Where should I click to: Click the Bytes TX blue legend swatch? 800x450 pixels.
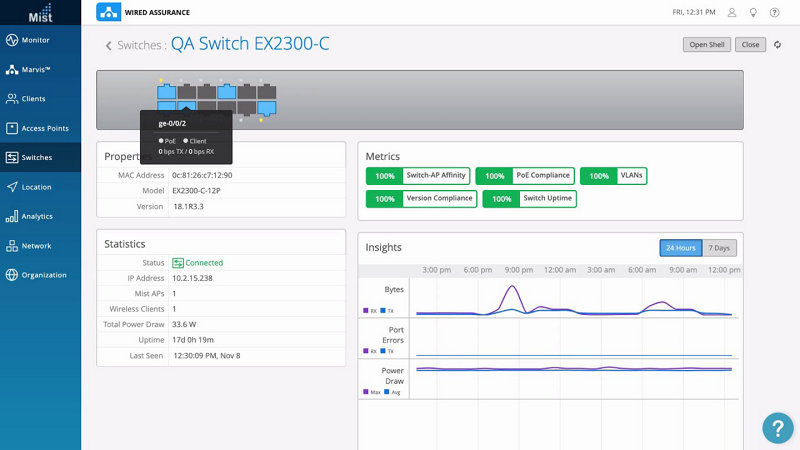[x=383, y=310]
